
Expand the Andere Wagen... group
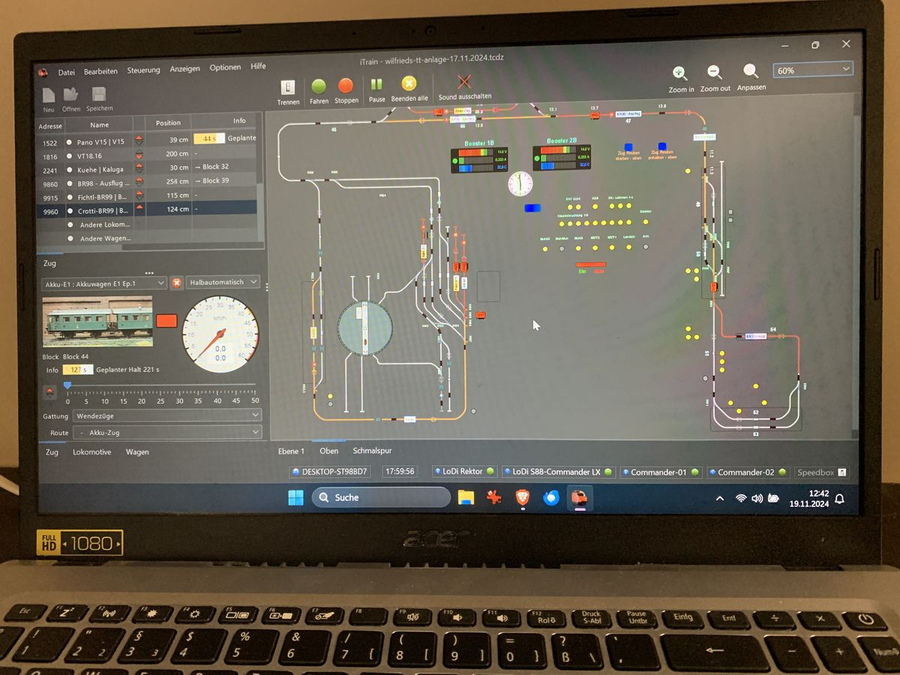tap(70, 238)
